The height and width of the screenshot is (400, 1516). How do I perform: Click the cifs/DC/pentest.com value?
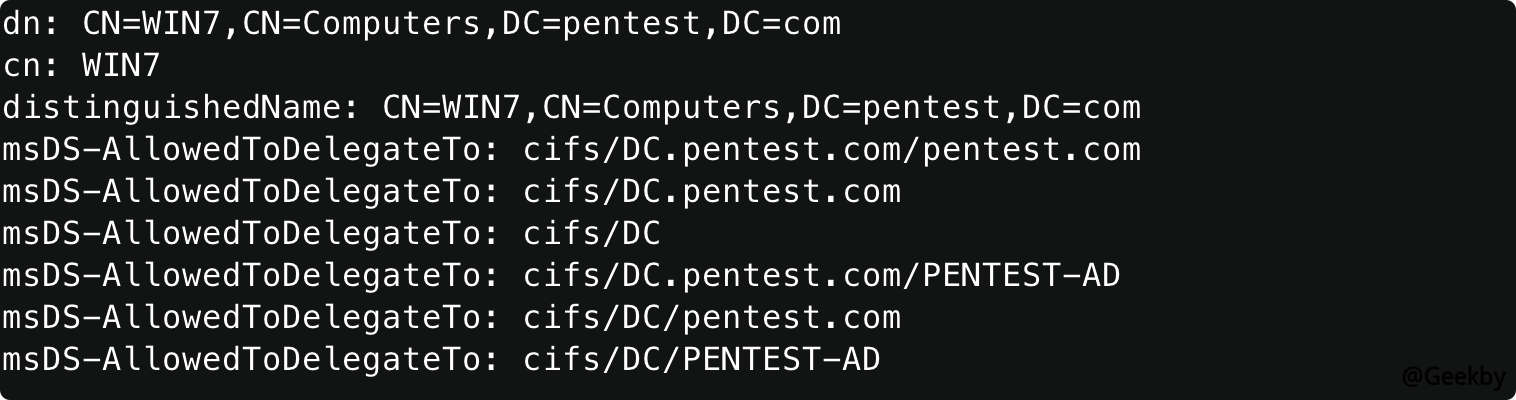[x=712, y=317]
